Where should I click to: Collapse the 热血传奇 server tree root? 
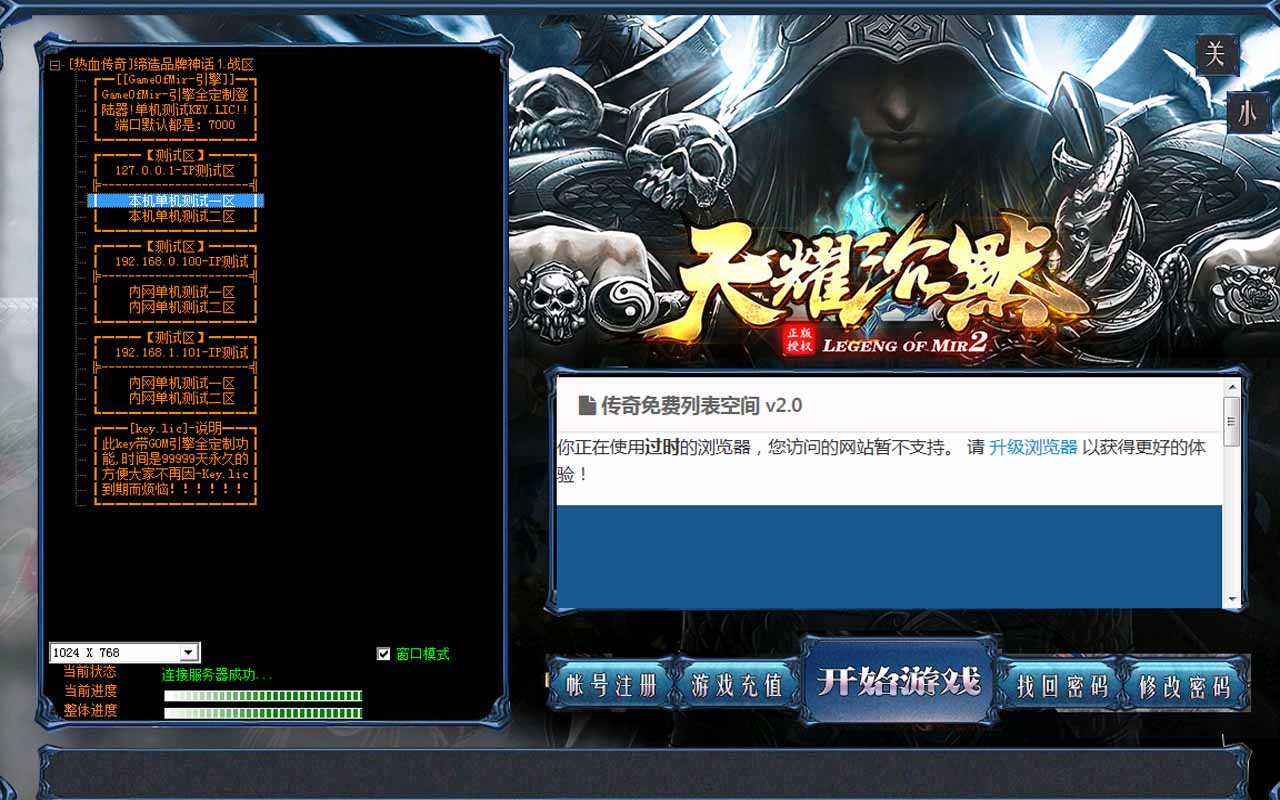(55, 65)
